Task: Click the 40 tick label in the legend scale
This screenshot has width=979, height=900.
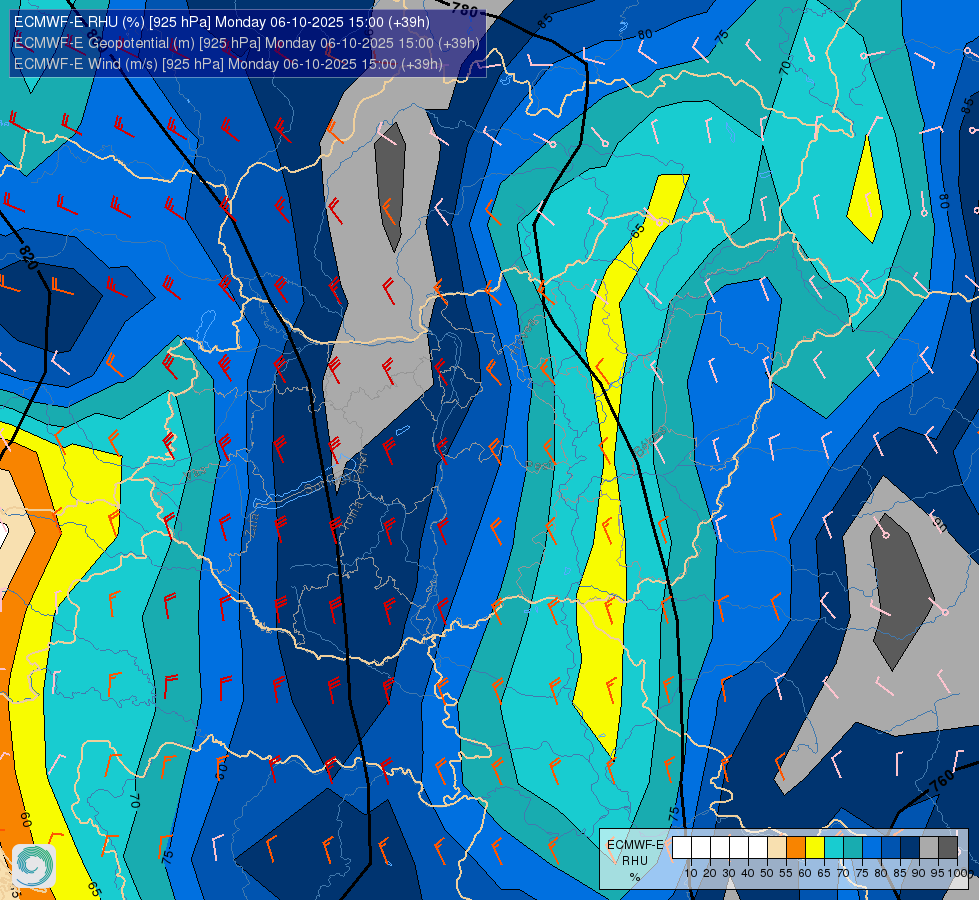Action: [748, 873]
